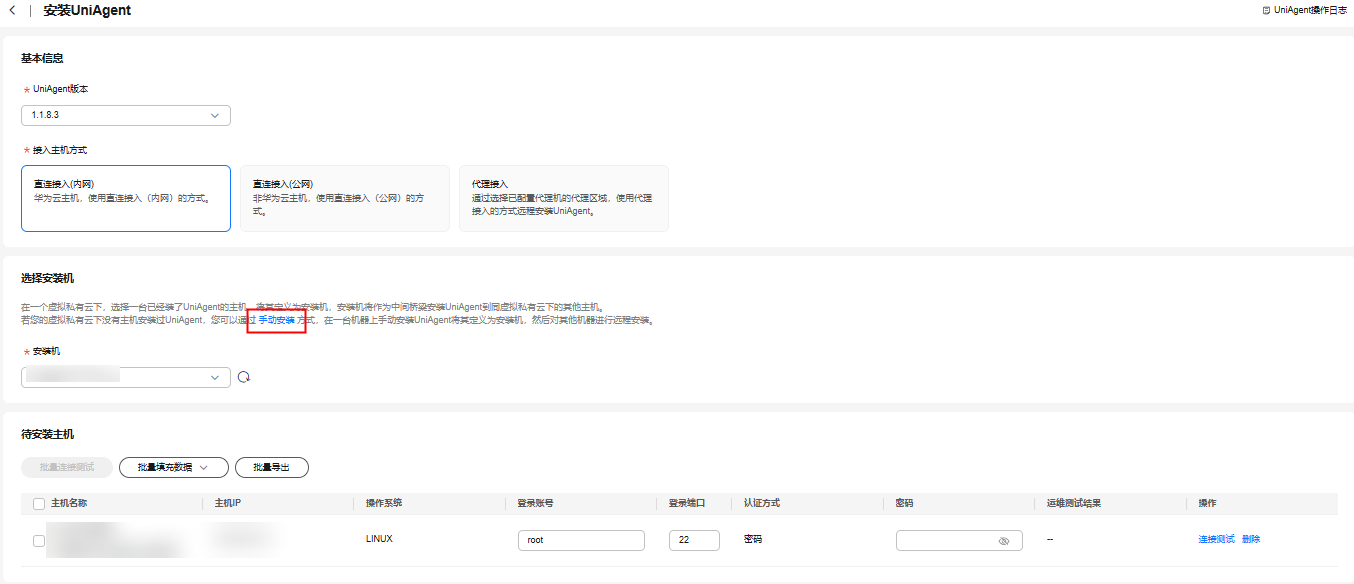Click the 批量连接测试 button

pyautogui.click(x=67, y=467)
